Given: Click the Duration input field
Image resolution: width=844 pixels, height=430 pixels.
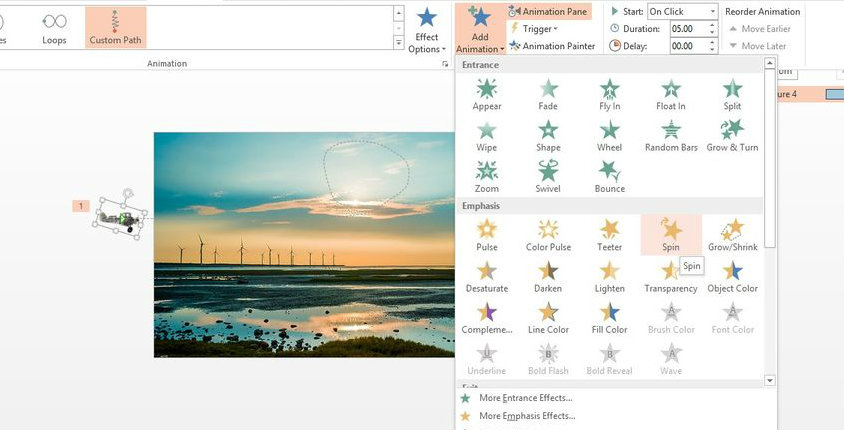Looking at the screenshot, I should coord(688,29).
